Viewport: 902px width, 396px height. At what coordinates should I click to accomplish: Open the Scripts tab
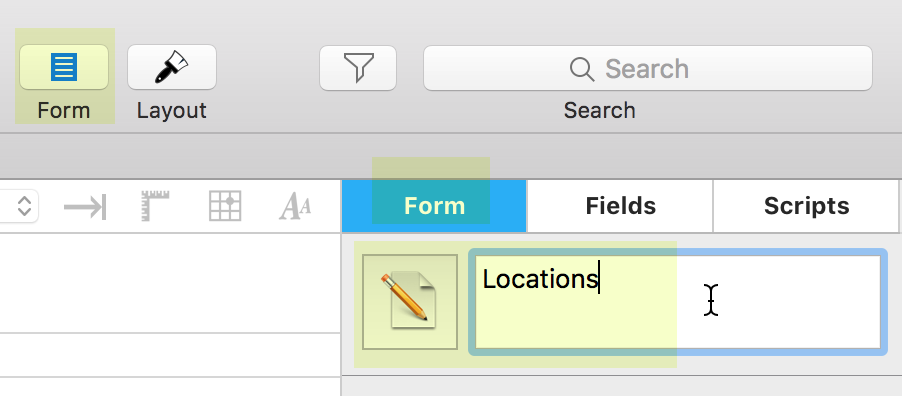point(806,206)
